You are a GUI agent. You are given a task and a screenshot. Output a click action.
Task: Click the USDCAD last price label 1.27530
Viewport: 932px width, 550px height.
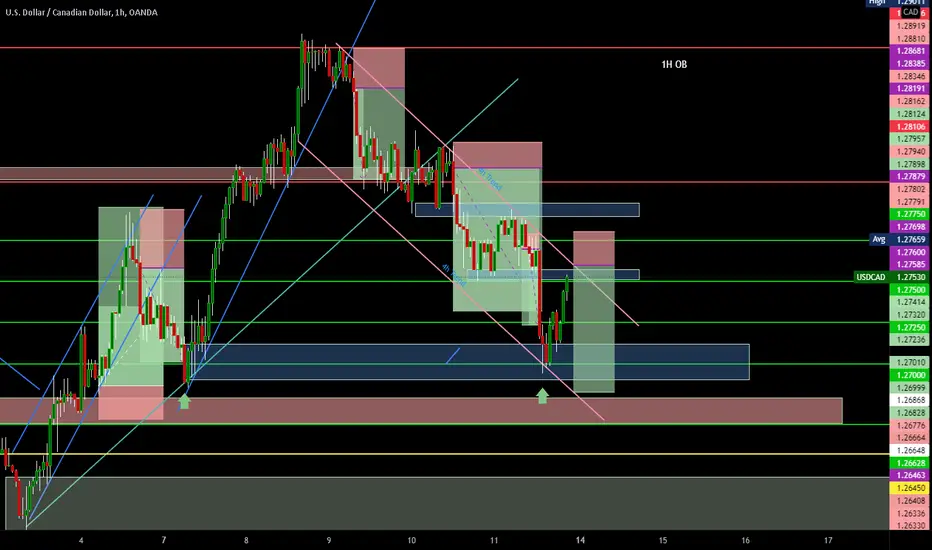891,277
